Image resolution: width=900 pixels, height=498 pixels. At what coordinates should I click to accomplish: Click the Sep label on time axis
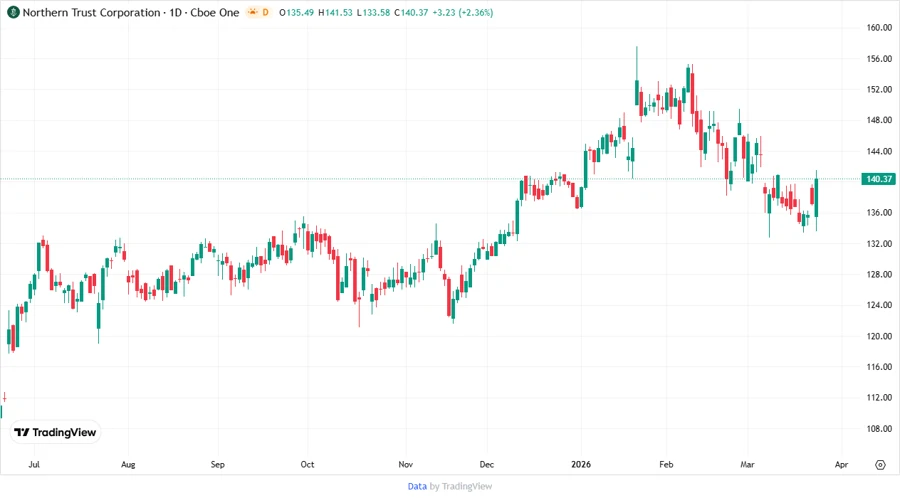coord(218,465)
